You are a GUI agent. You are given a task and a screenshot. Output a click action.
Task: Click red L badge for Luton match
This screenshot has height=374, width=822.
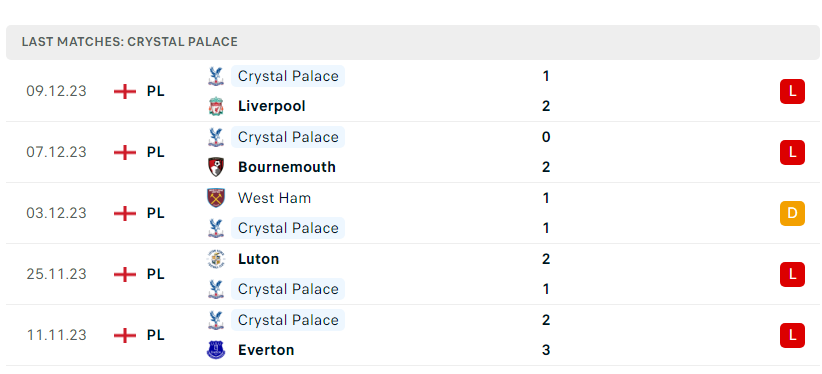pos(792,274)
